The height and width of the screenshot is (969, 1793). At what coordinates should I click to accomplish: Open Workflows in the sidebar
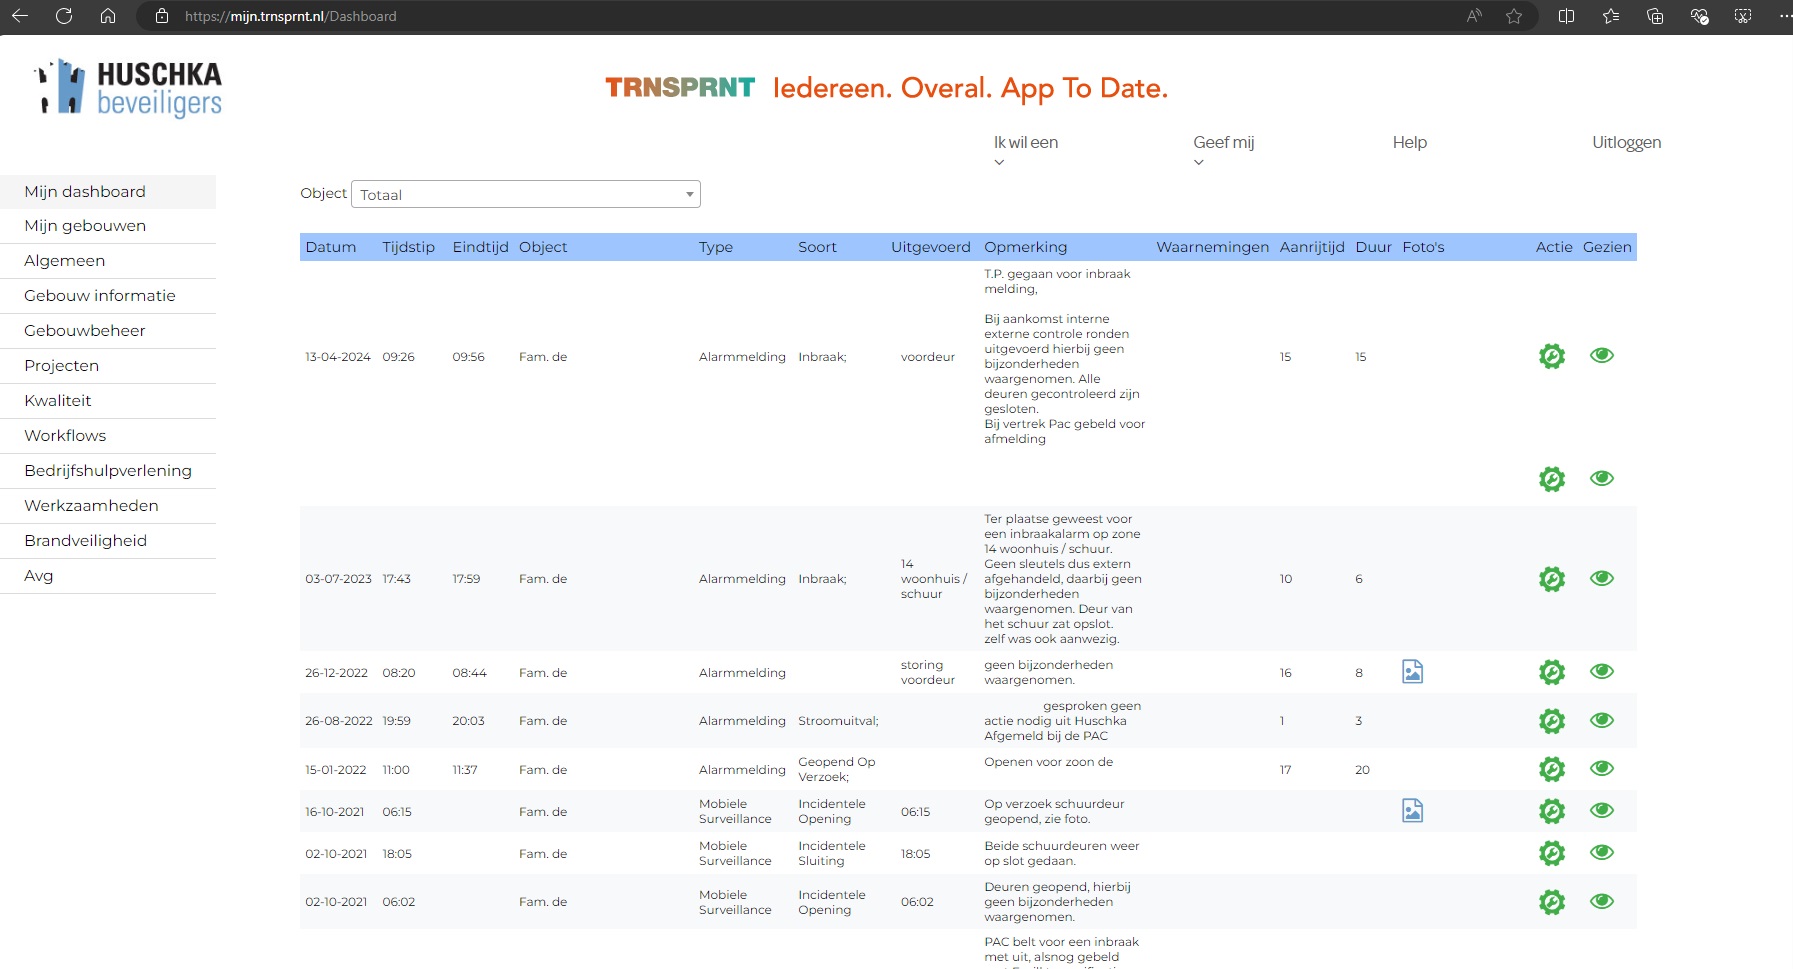point(108,436)
